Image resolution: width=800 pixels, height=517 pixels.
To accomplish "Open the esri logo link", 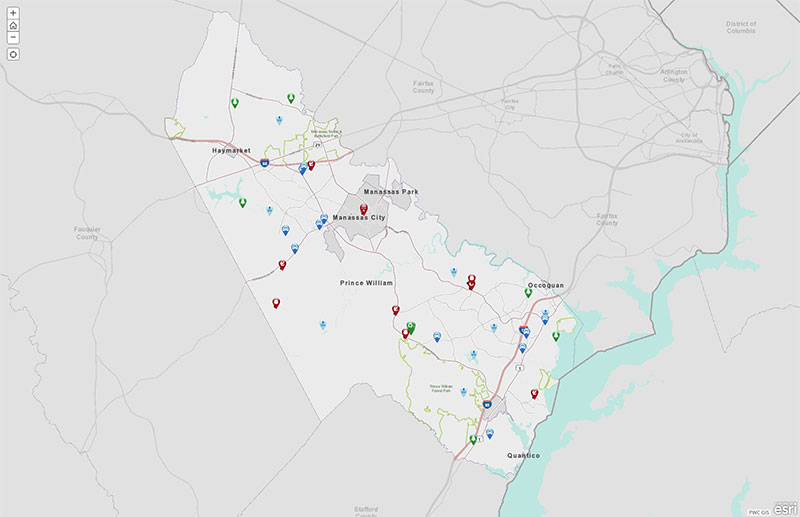I will (x=785, y=509).
